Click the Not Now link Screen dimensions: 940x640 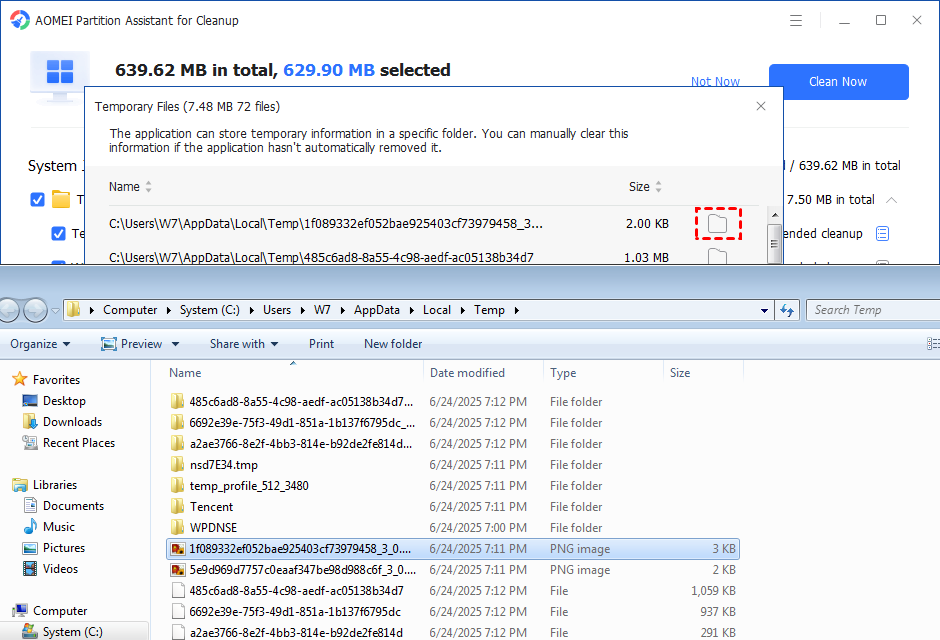pyautogui.click(x=715, y=81)
